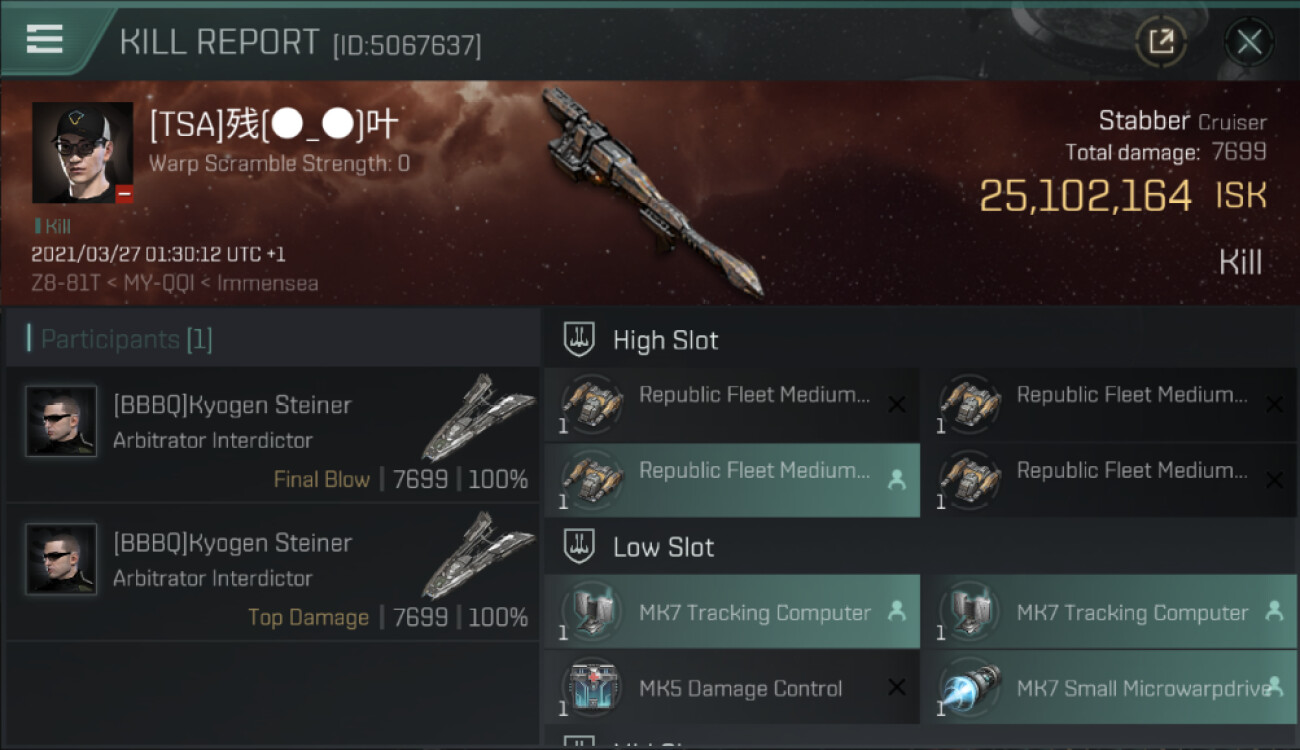Click the right MK7 Tracking Computer module
The height and width of the screenshot is (750, 1300).
1110,611
